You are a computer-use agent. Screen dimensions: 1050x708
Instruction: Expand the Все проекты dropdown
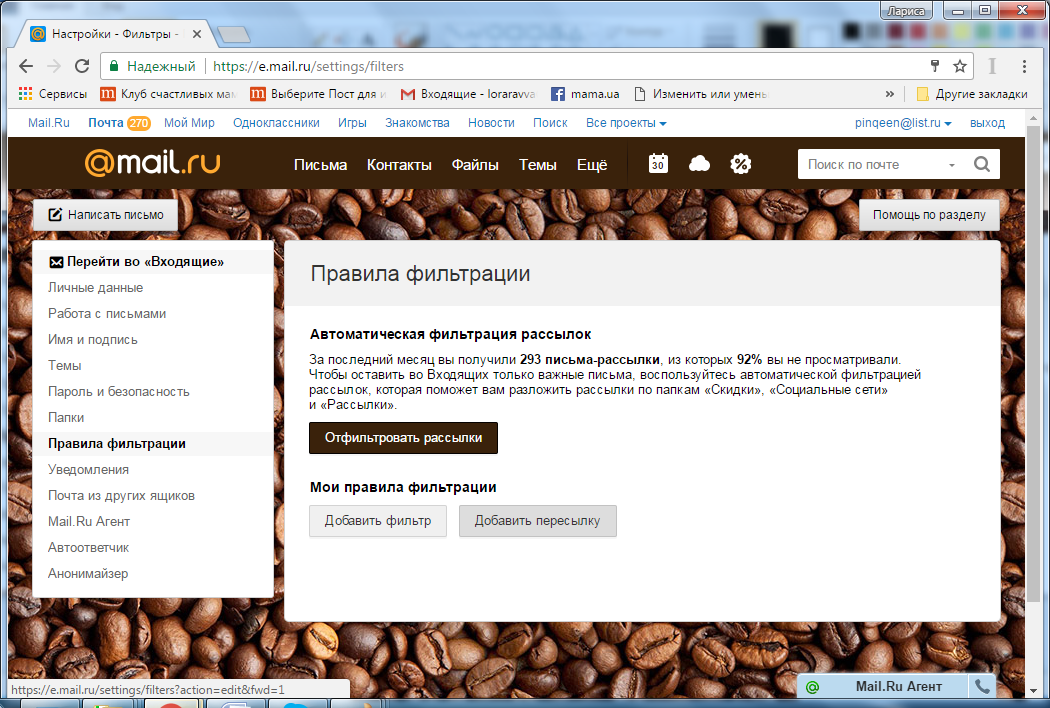tap(626, 123)
